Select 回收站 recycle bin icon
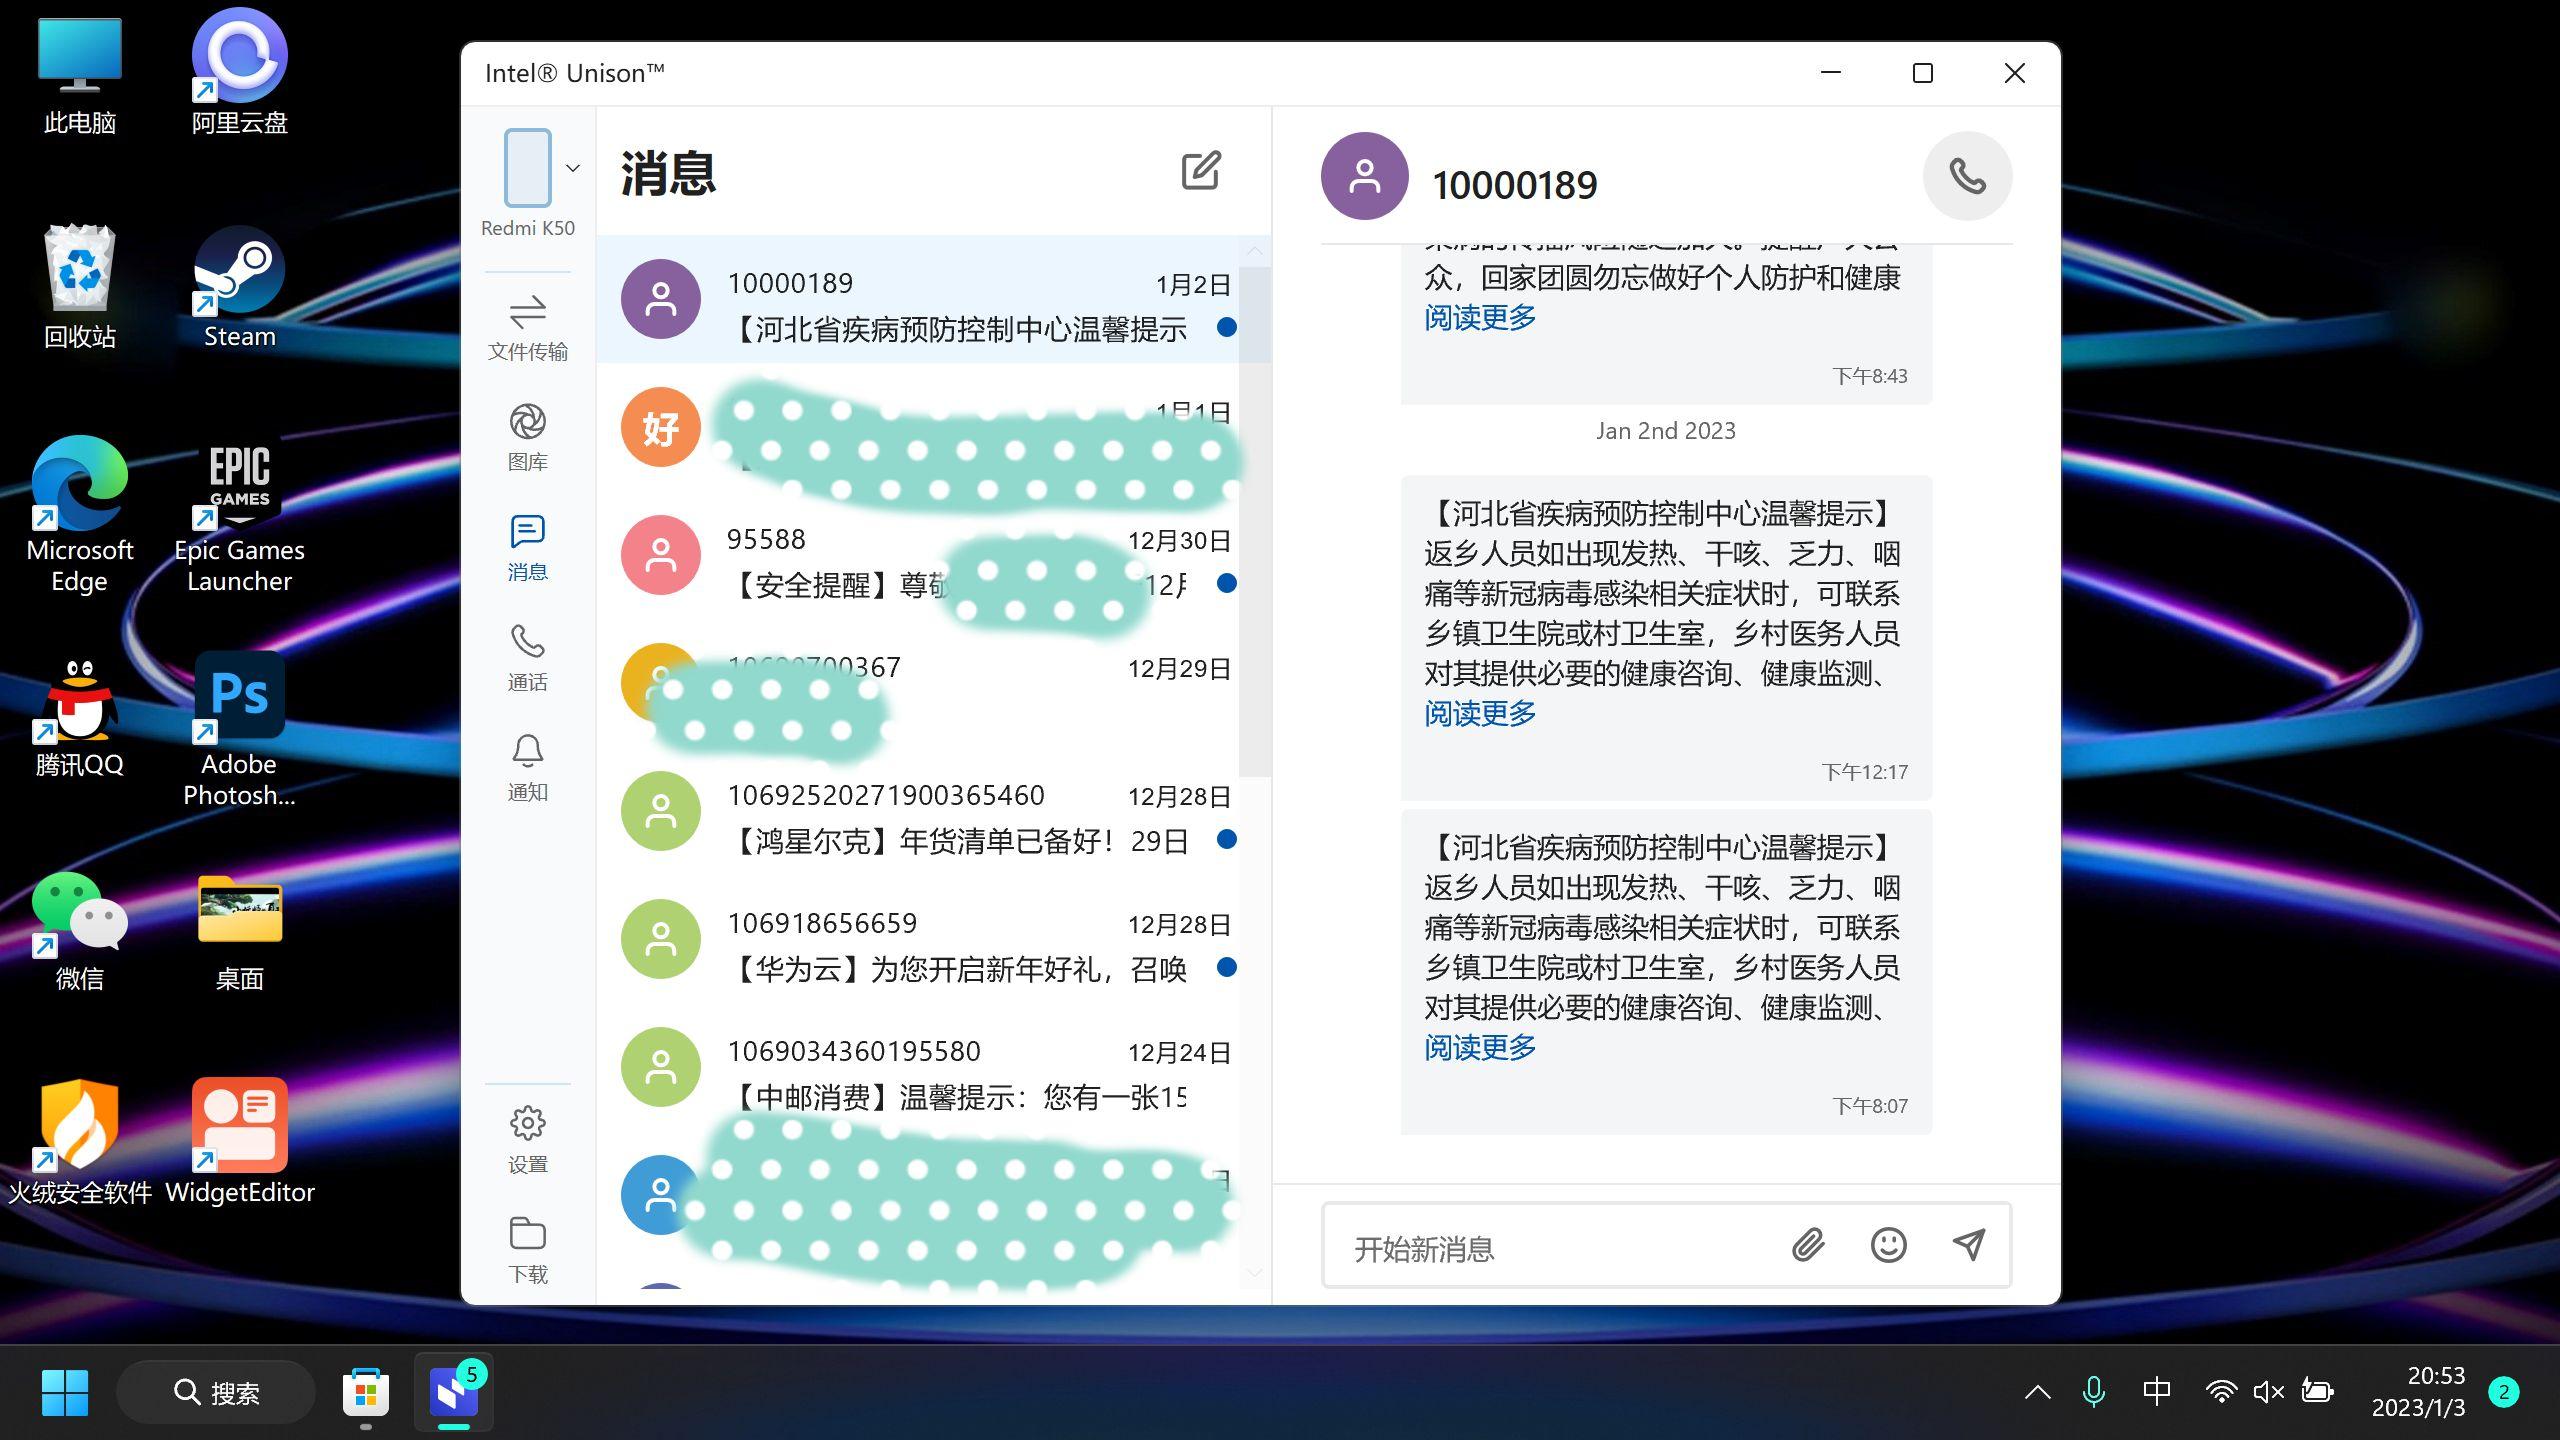The image size is (2560, 1440). [80, 288]
